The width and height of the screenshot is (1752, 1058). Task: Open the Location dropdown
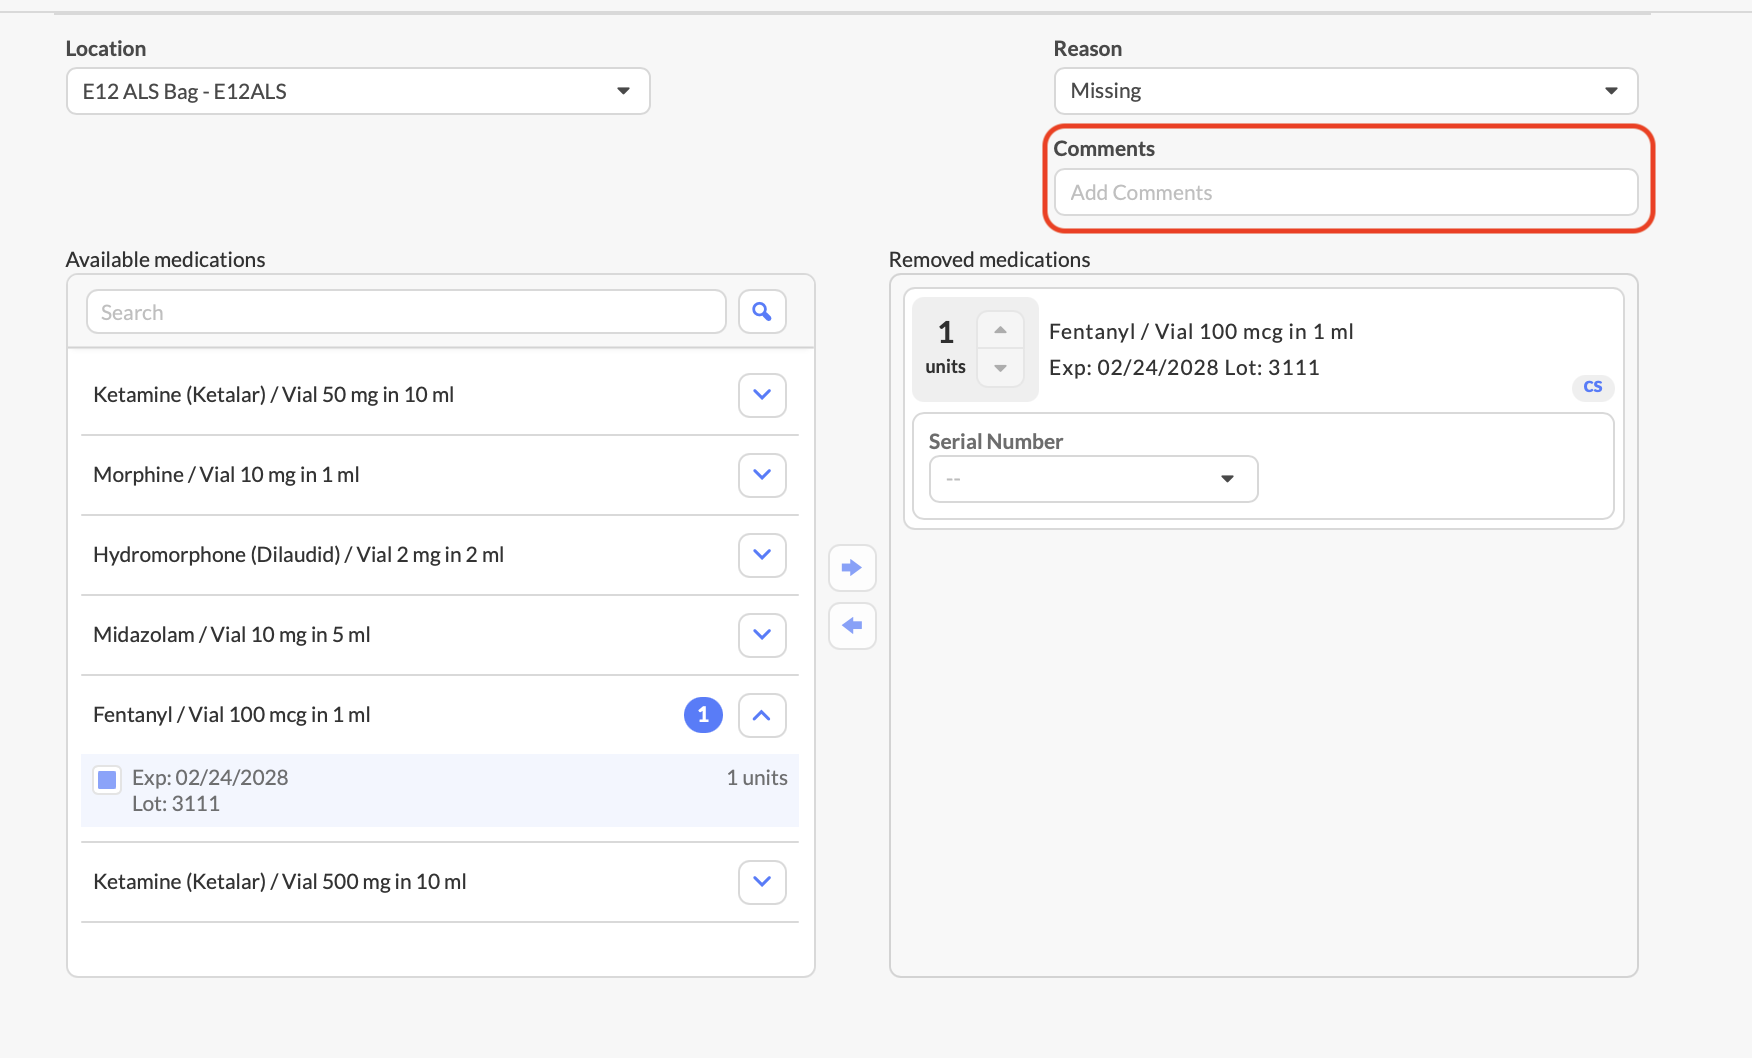[x=358, y=91]
